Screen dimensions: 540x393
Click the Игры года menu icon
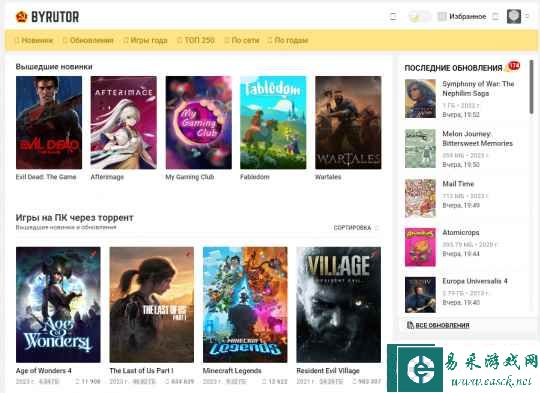[126, 40]
